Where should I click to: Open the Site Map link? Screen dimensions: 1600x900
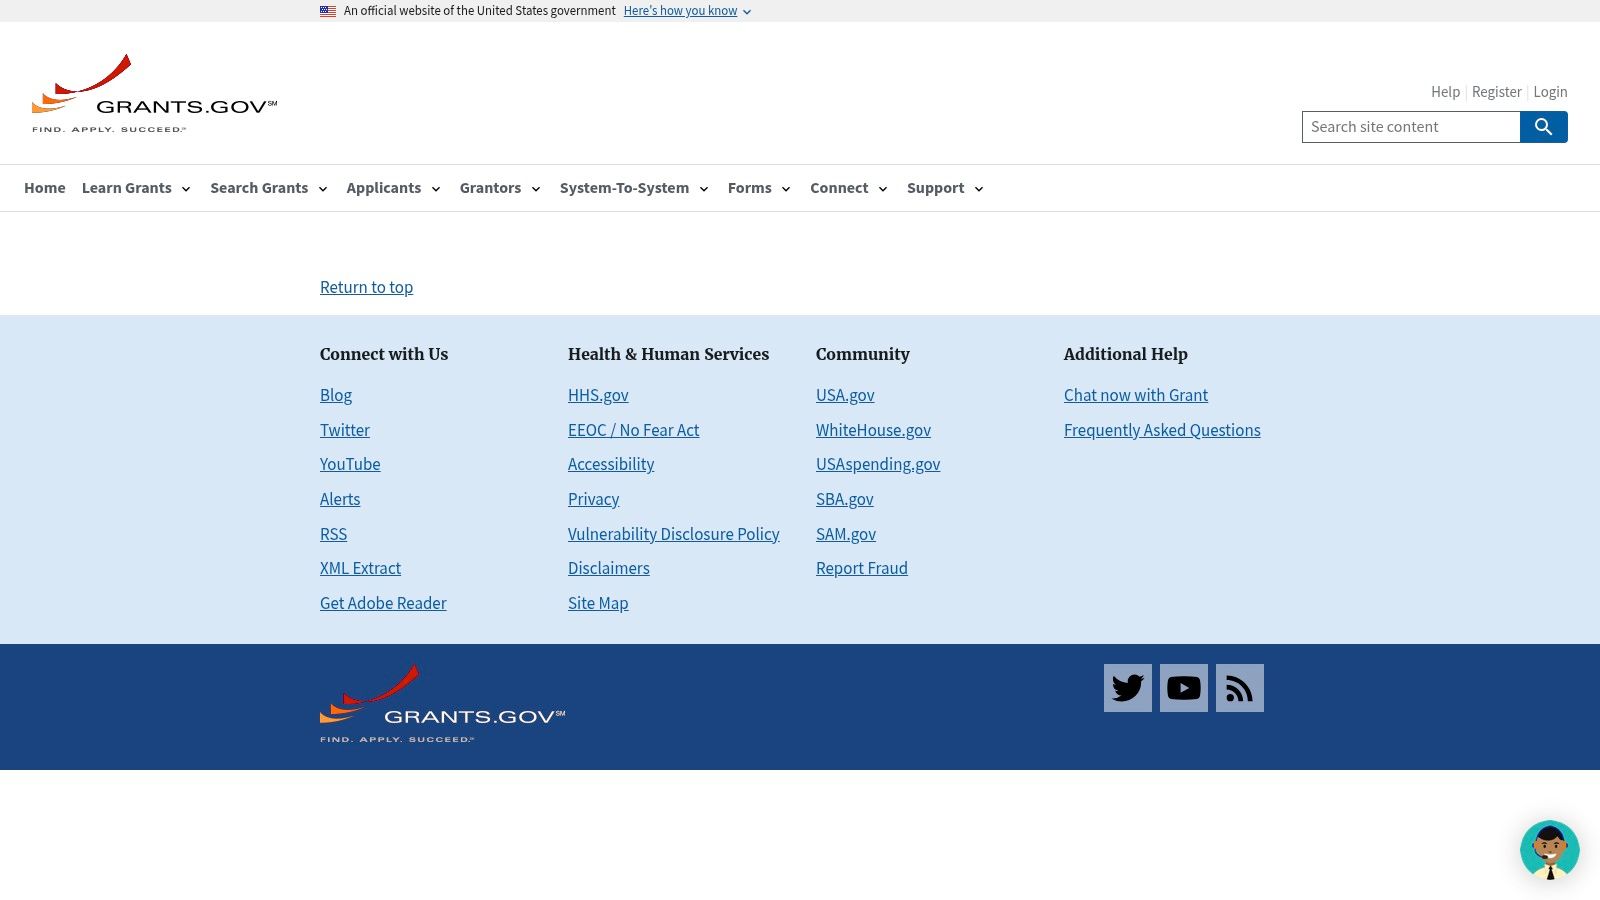pos(598,603)
